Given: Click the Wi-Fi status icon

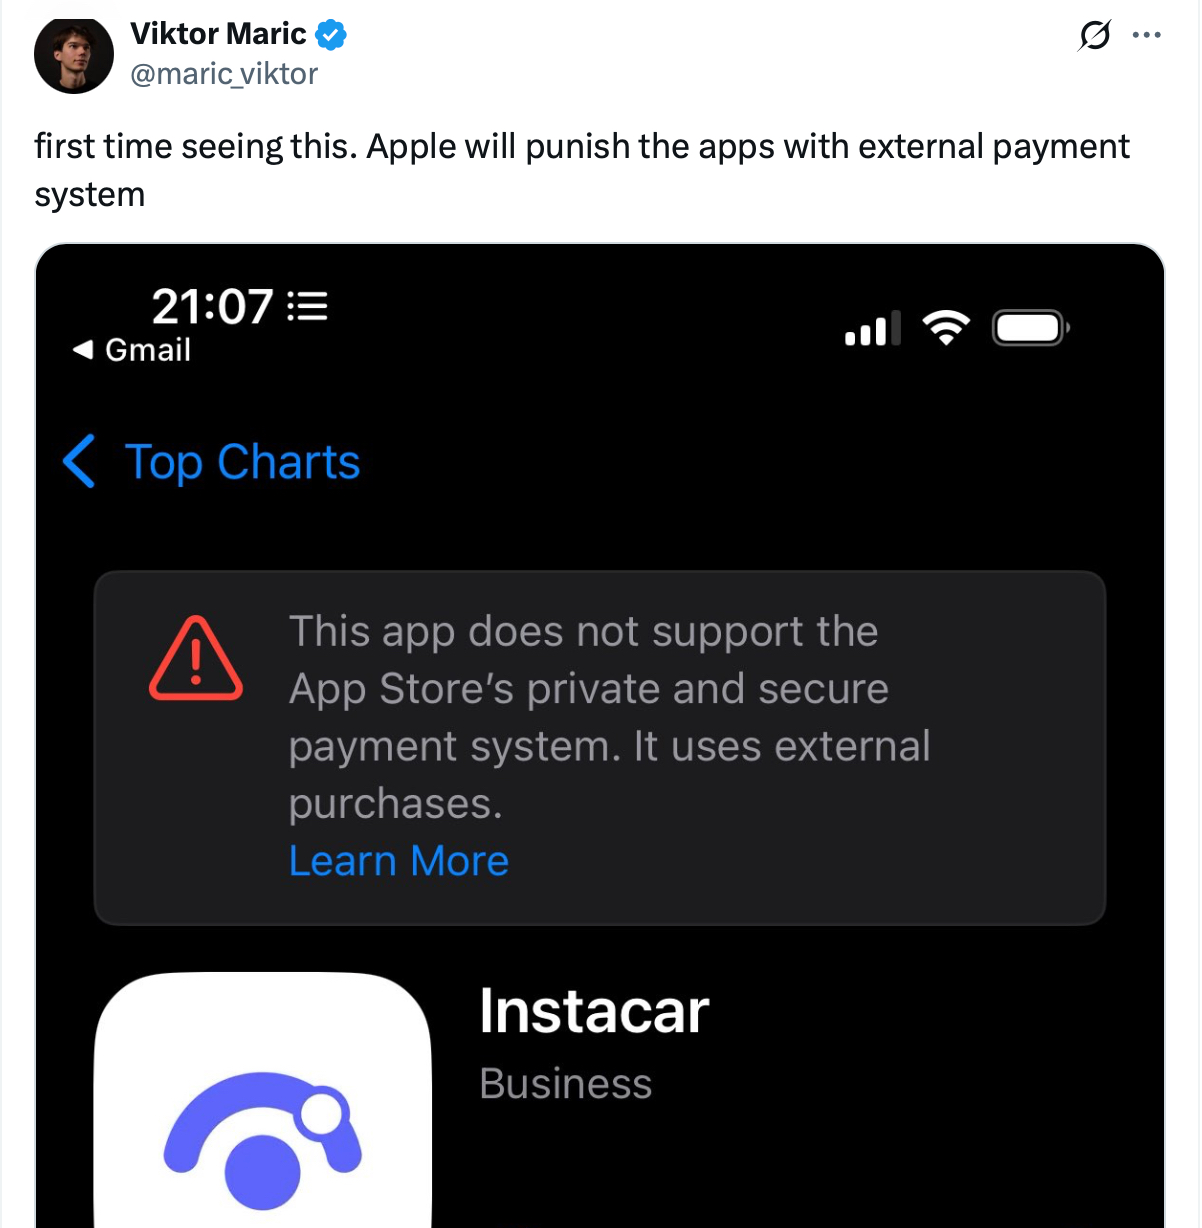Looking at the screenshot, I should (x=946, y=328).
